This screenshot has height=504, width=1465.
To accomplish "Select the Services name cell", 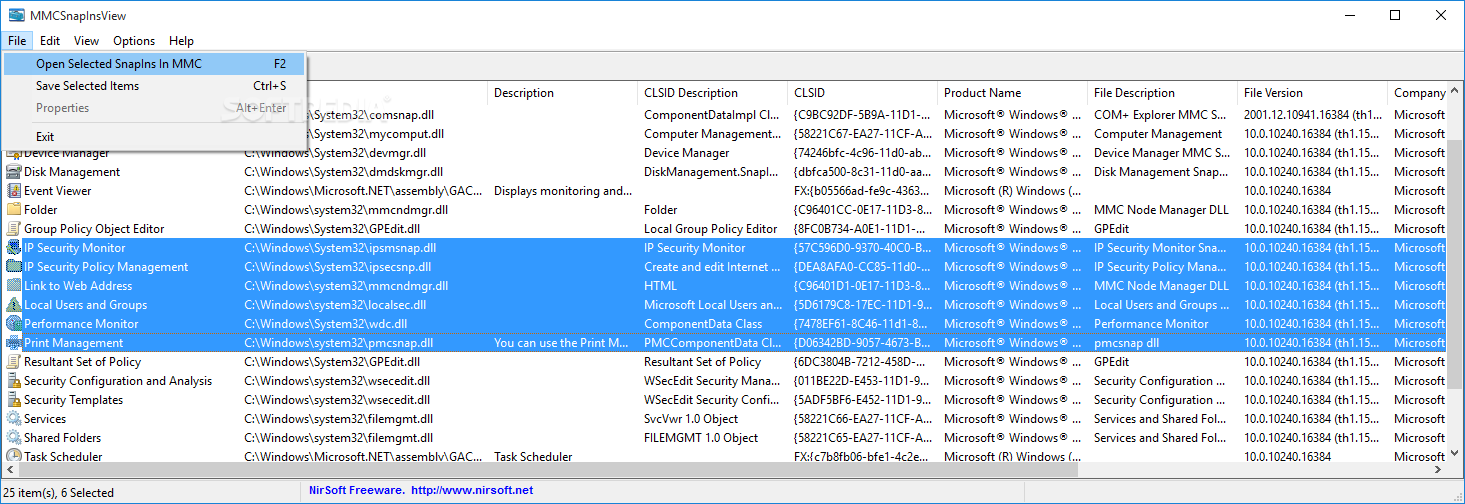I will [45, 419].
